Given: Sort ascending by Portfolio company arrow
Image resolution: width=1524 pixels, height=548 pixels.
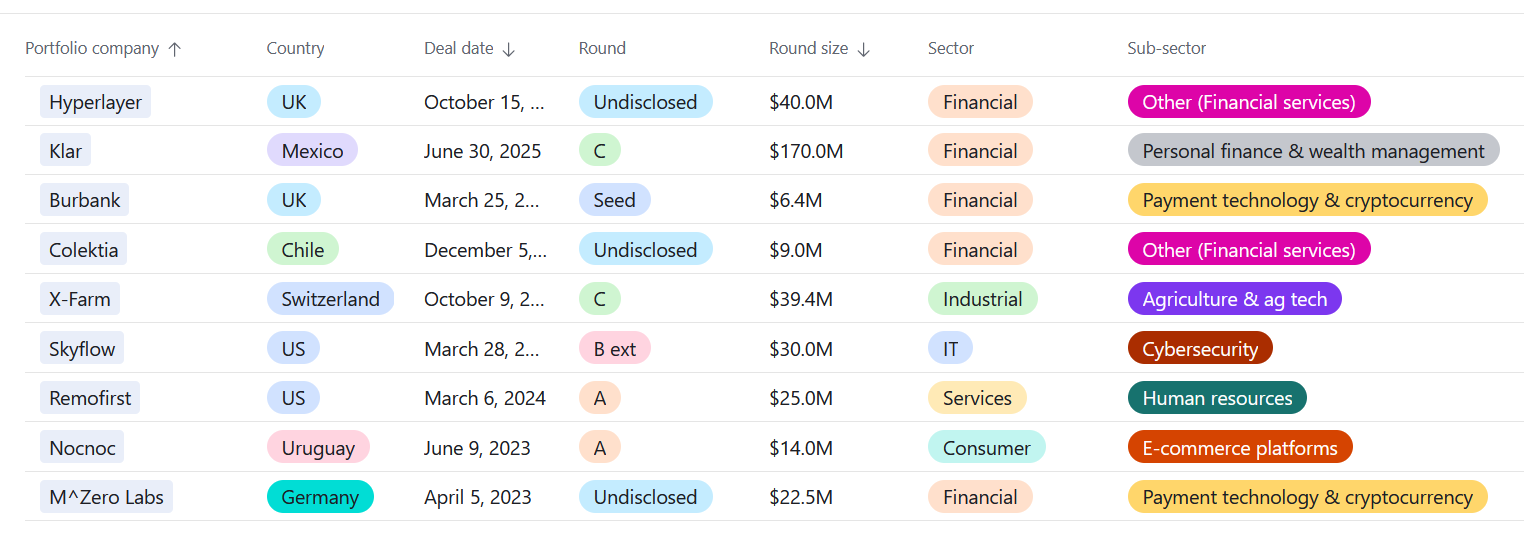Looking at the screenshot, I should (175, 49).
